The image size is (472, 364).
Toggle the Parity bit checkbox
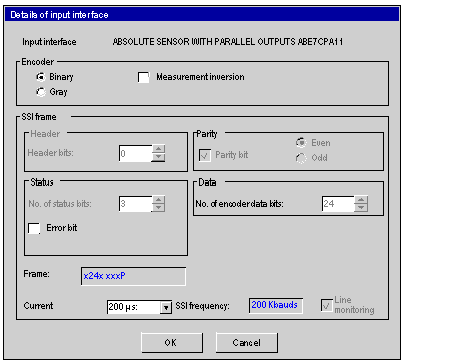[x=205, y=155]
